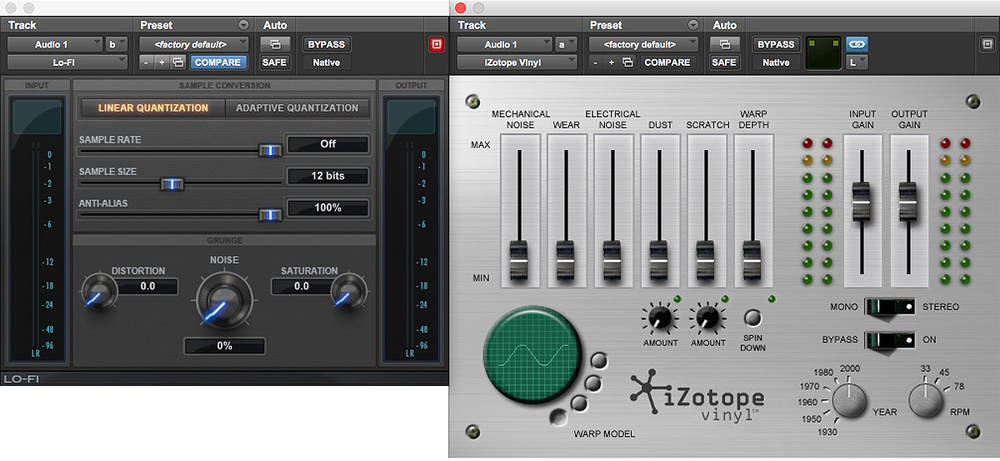Click the Anti-Alias slider handle
Viewport: 1000px width, 461px height.
point(270,216)
